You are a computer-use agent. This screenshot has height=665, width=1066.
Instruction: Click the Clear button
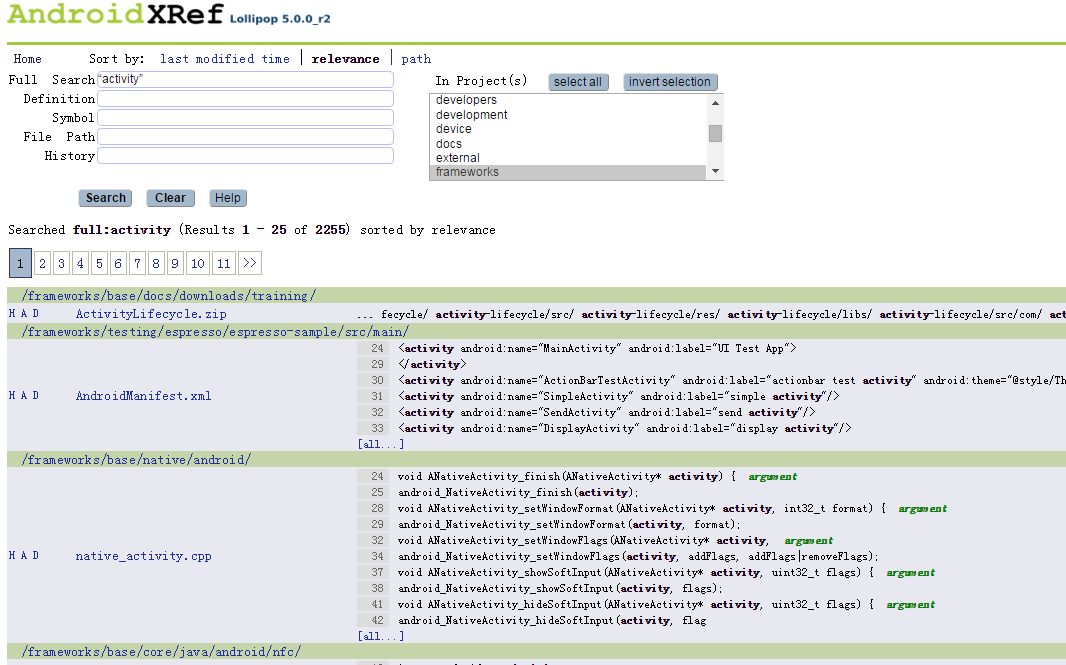[x=170, y=198]
